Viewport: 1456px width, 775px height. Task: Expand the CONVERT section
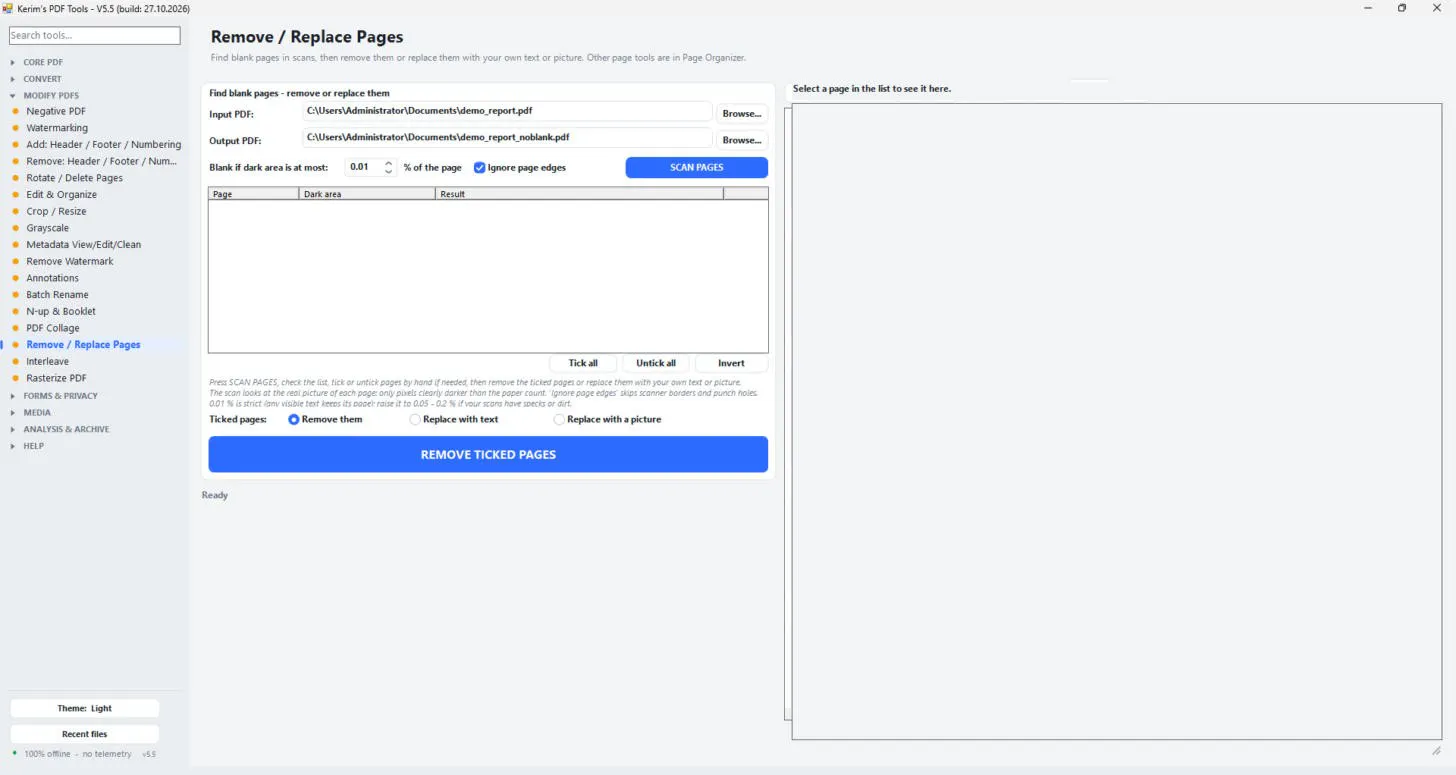tap(42, 79)
